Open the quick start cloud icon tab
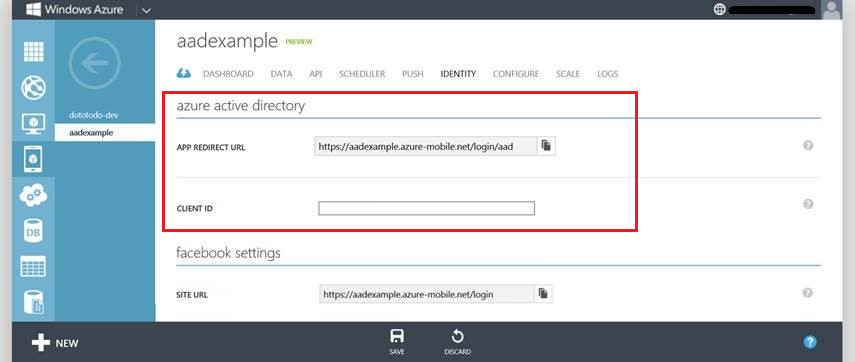855x362 pixels. [x=184, y=73]
